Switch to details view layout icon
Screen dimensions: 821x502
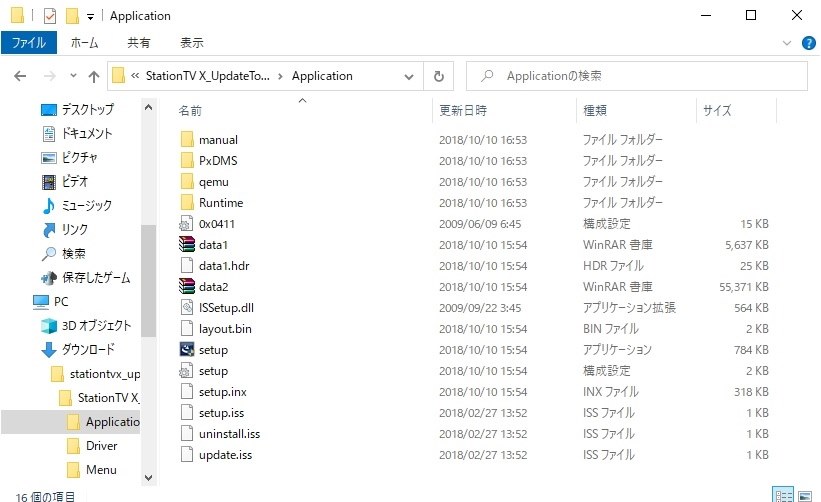click(783, 495)
